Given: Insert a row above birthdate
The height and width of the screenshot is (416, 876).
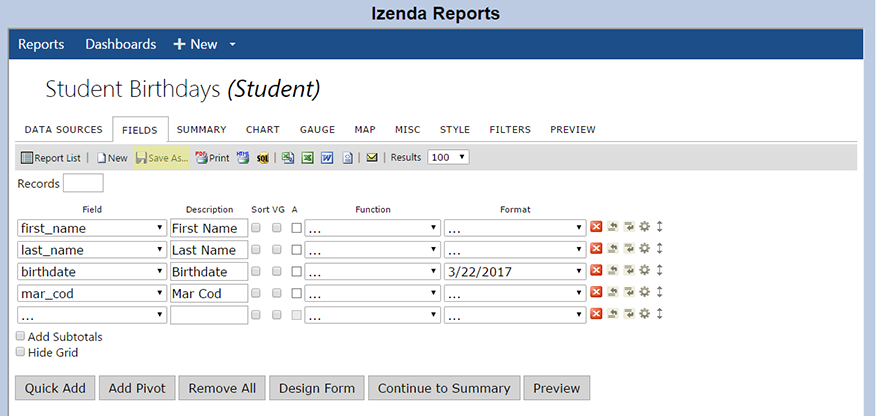Looking at the screenshot, I should click(613, 270).
